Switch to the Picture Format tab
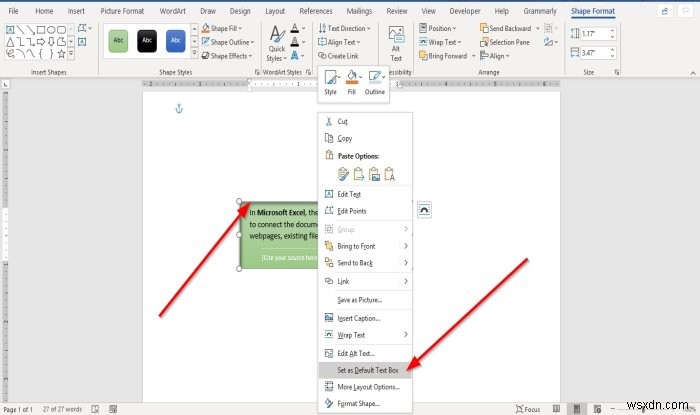This screenshot has height=415, width=700. (122, 11)
